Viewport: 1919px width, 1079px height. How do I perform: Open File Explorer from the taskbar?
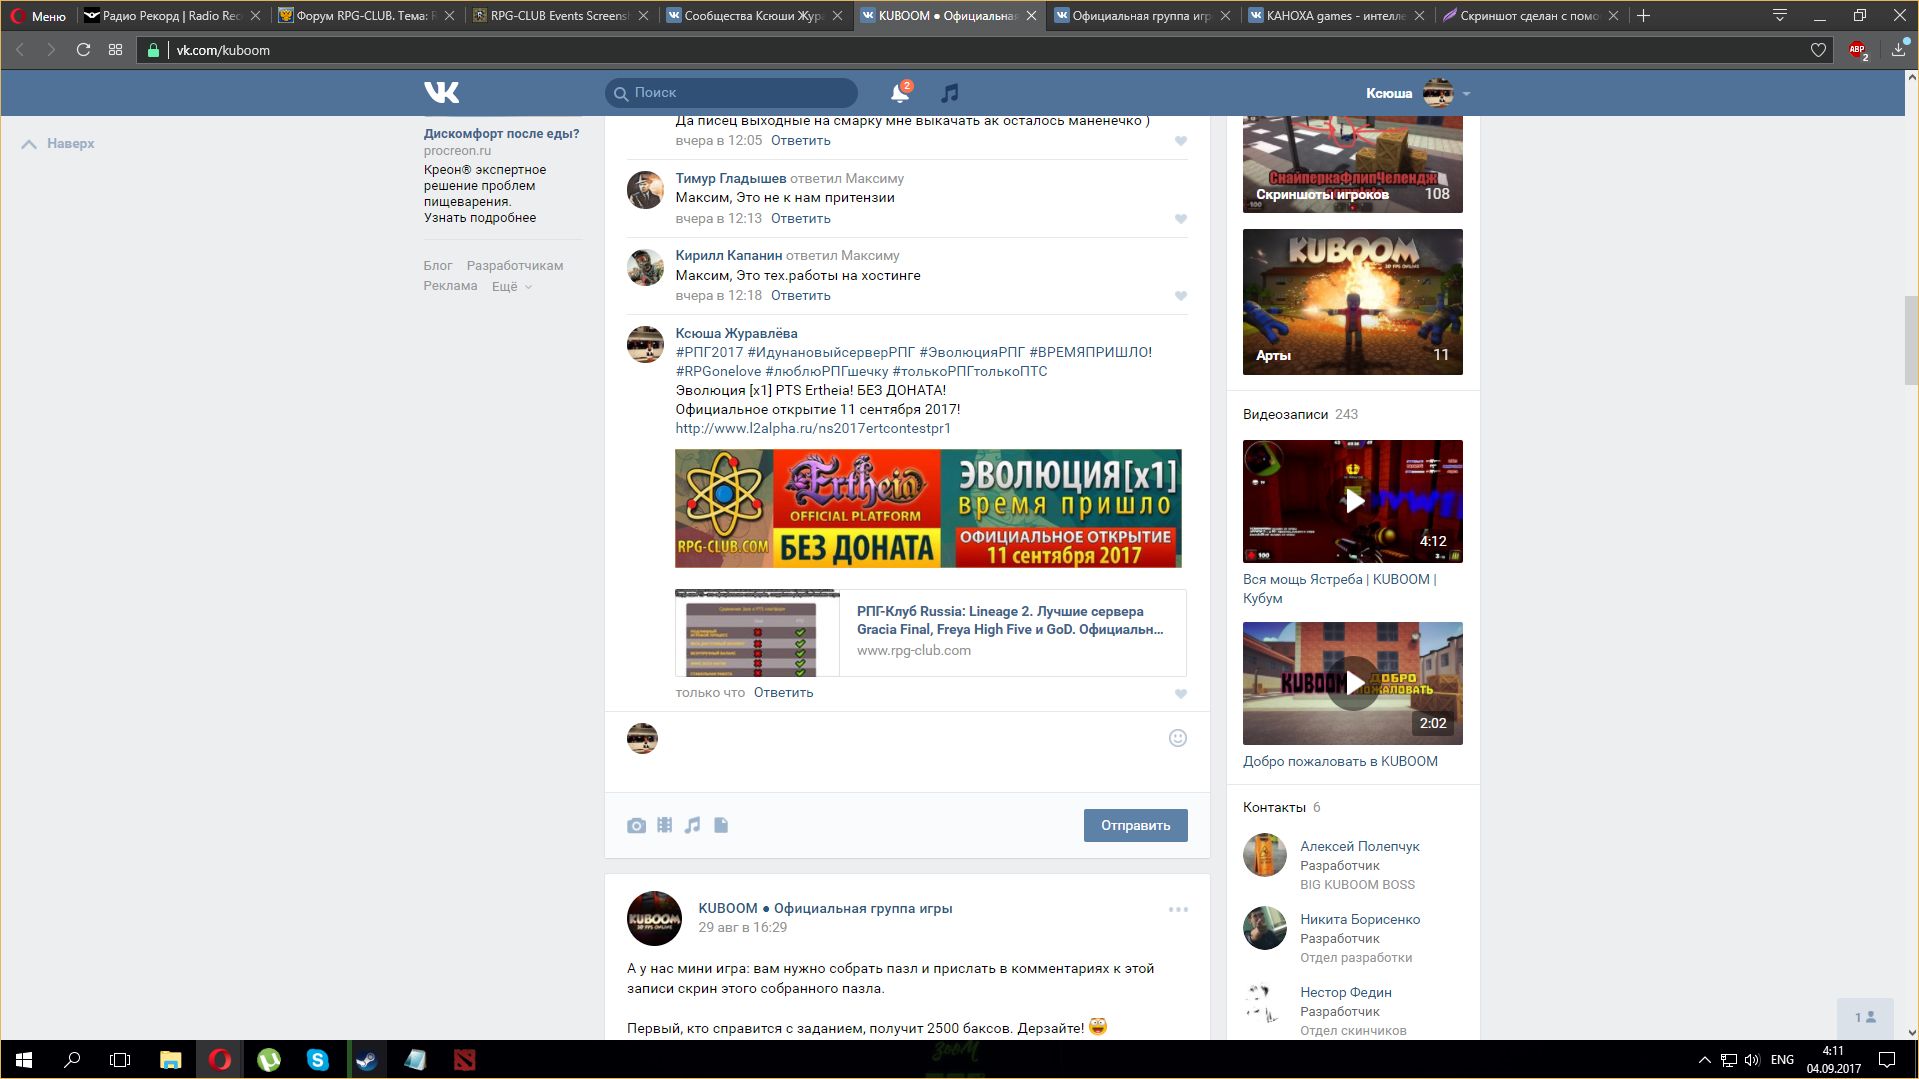click(170, 1060)
